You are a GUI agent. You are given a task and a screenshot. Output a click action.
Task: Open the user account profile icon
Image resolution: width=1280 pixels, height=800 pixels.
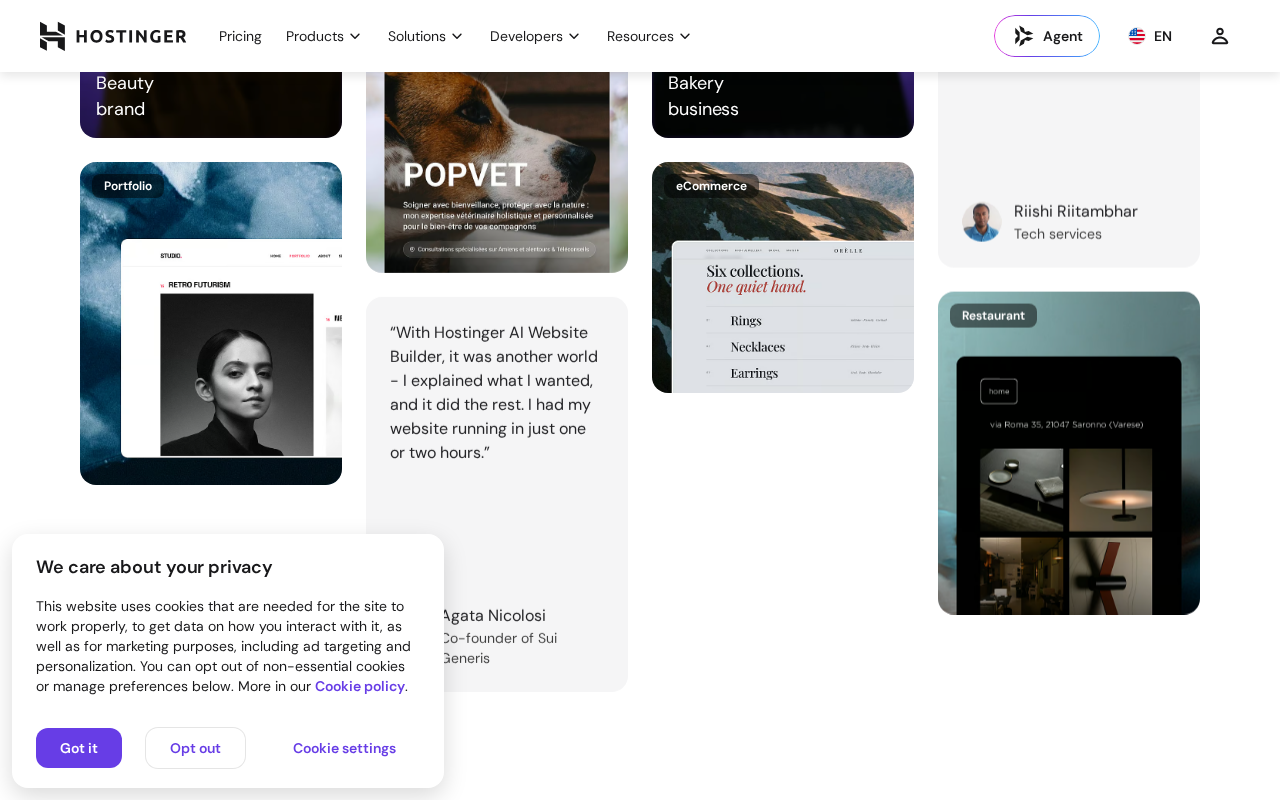pos(1219,36)
